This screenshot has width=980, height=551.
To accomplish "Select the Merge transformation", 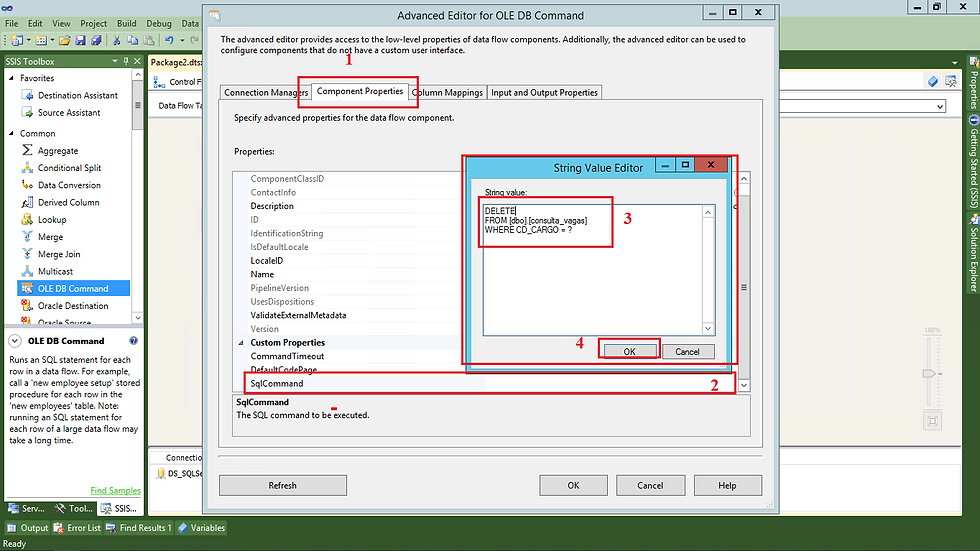I will click(50, 237).
